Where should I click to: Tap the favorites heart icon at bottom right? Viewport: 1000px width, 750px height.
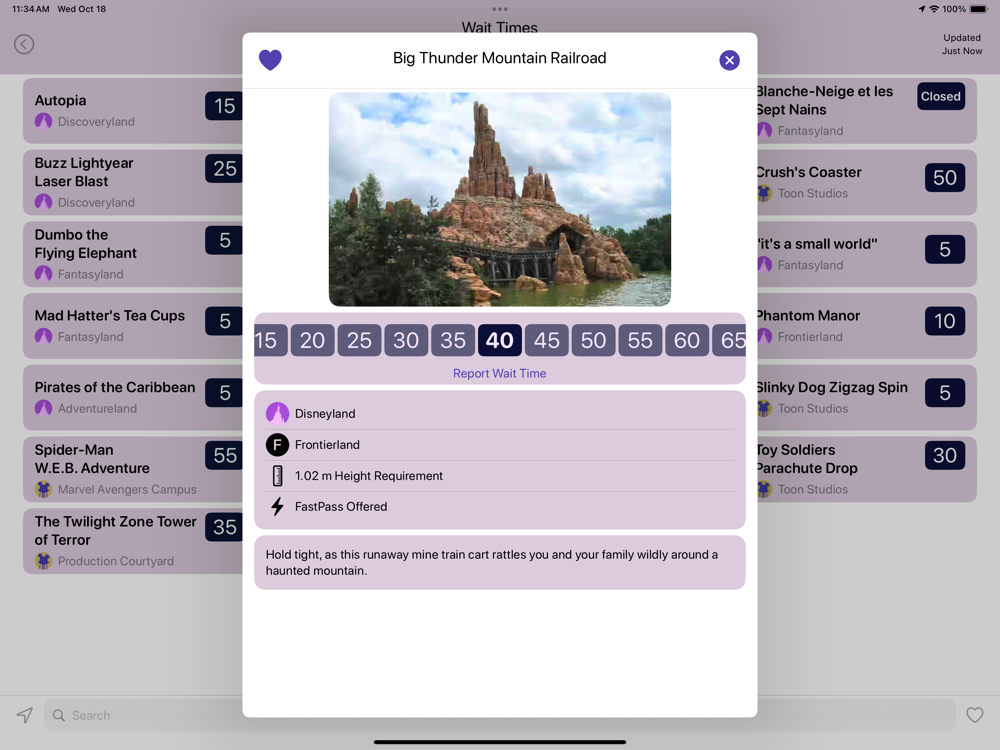click(974, 715)
